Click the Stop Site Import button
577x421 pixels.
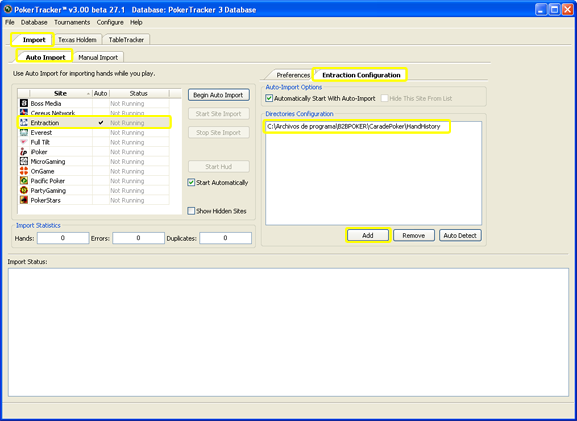[219, 132]
